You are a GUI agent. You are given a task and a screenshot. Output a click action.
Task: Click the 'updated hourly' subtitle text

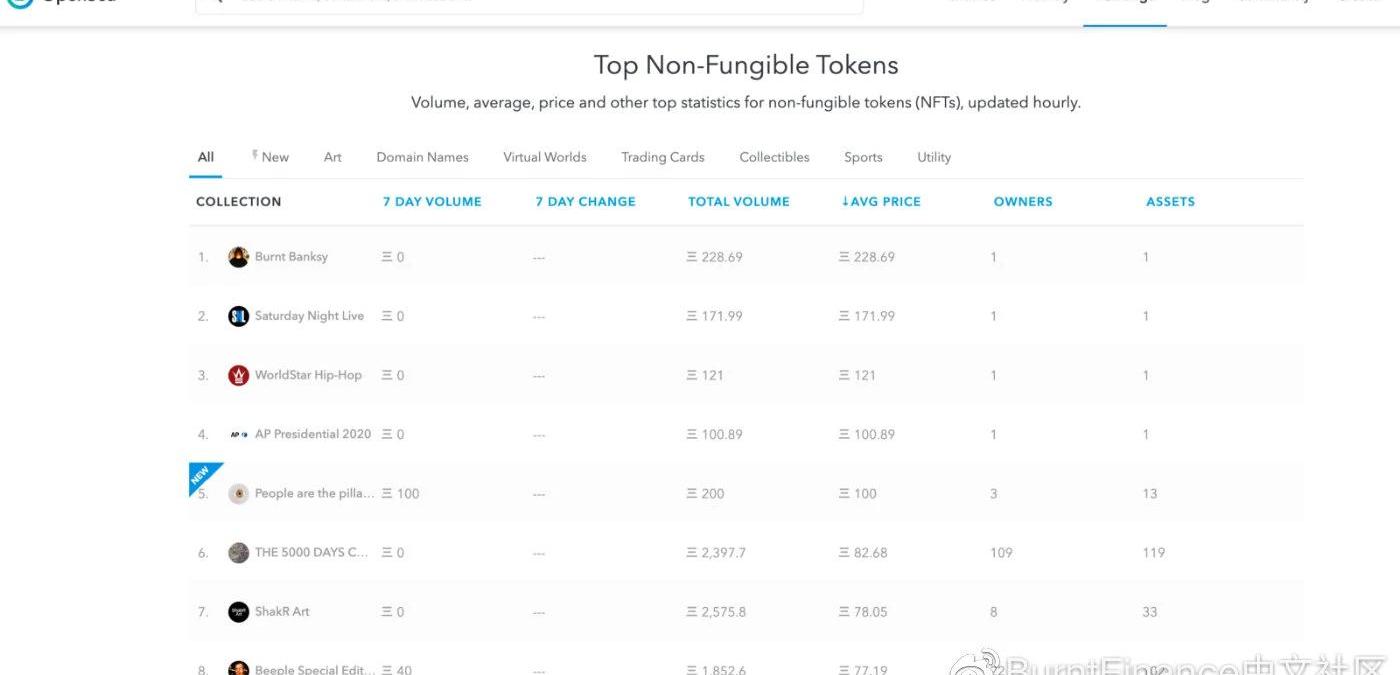click(x=1024, y=102)
